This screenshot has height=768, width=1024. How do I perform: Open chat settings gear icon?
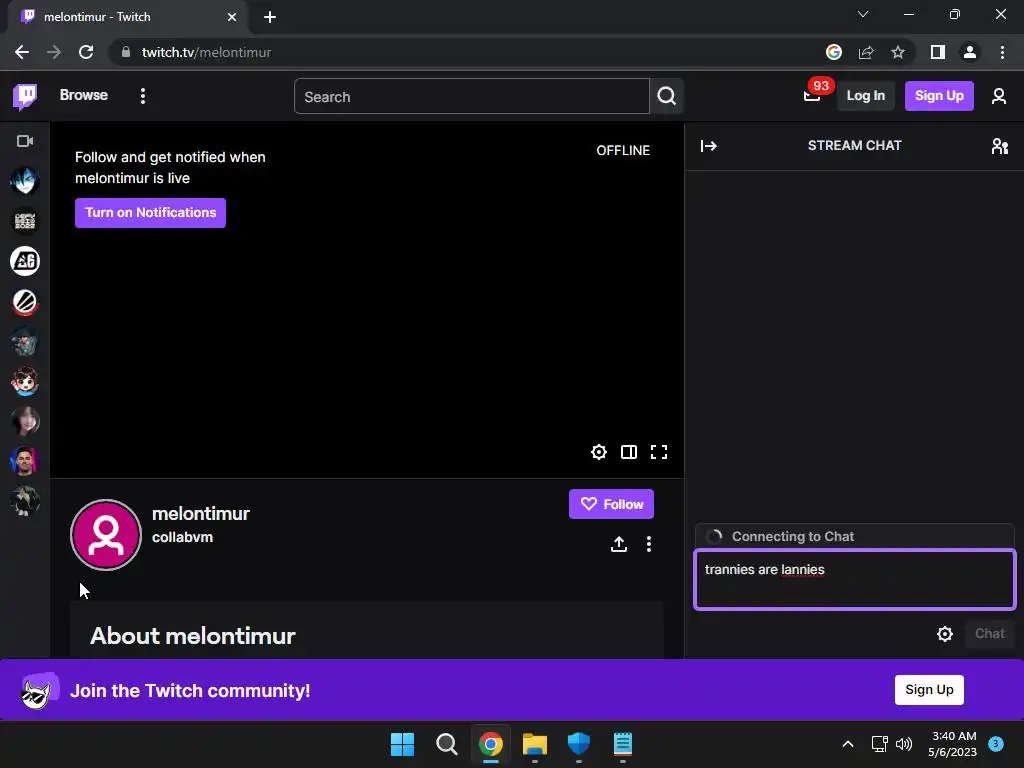tap(944, 633)
